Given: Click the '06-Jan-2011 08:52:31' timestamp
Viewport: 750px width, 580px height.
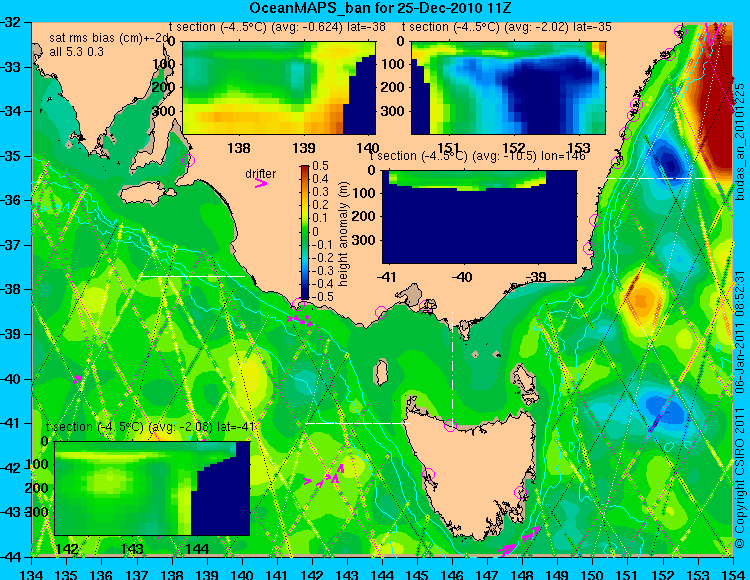Looking at the screenshot, I should (740, 332).
